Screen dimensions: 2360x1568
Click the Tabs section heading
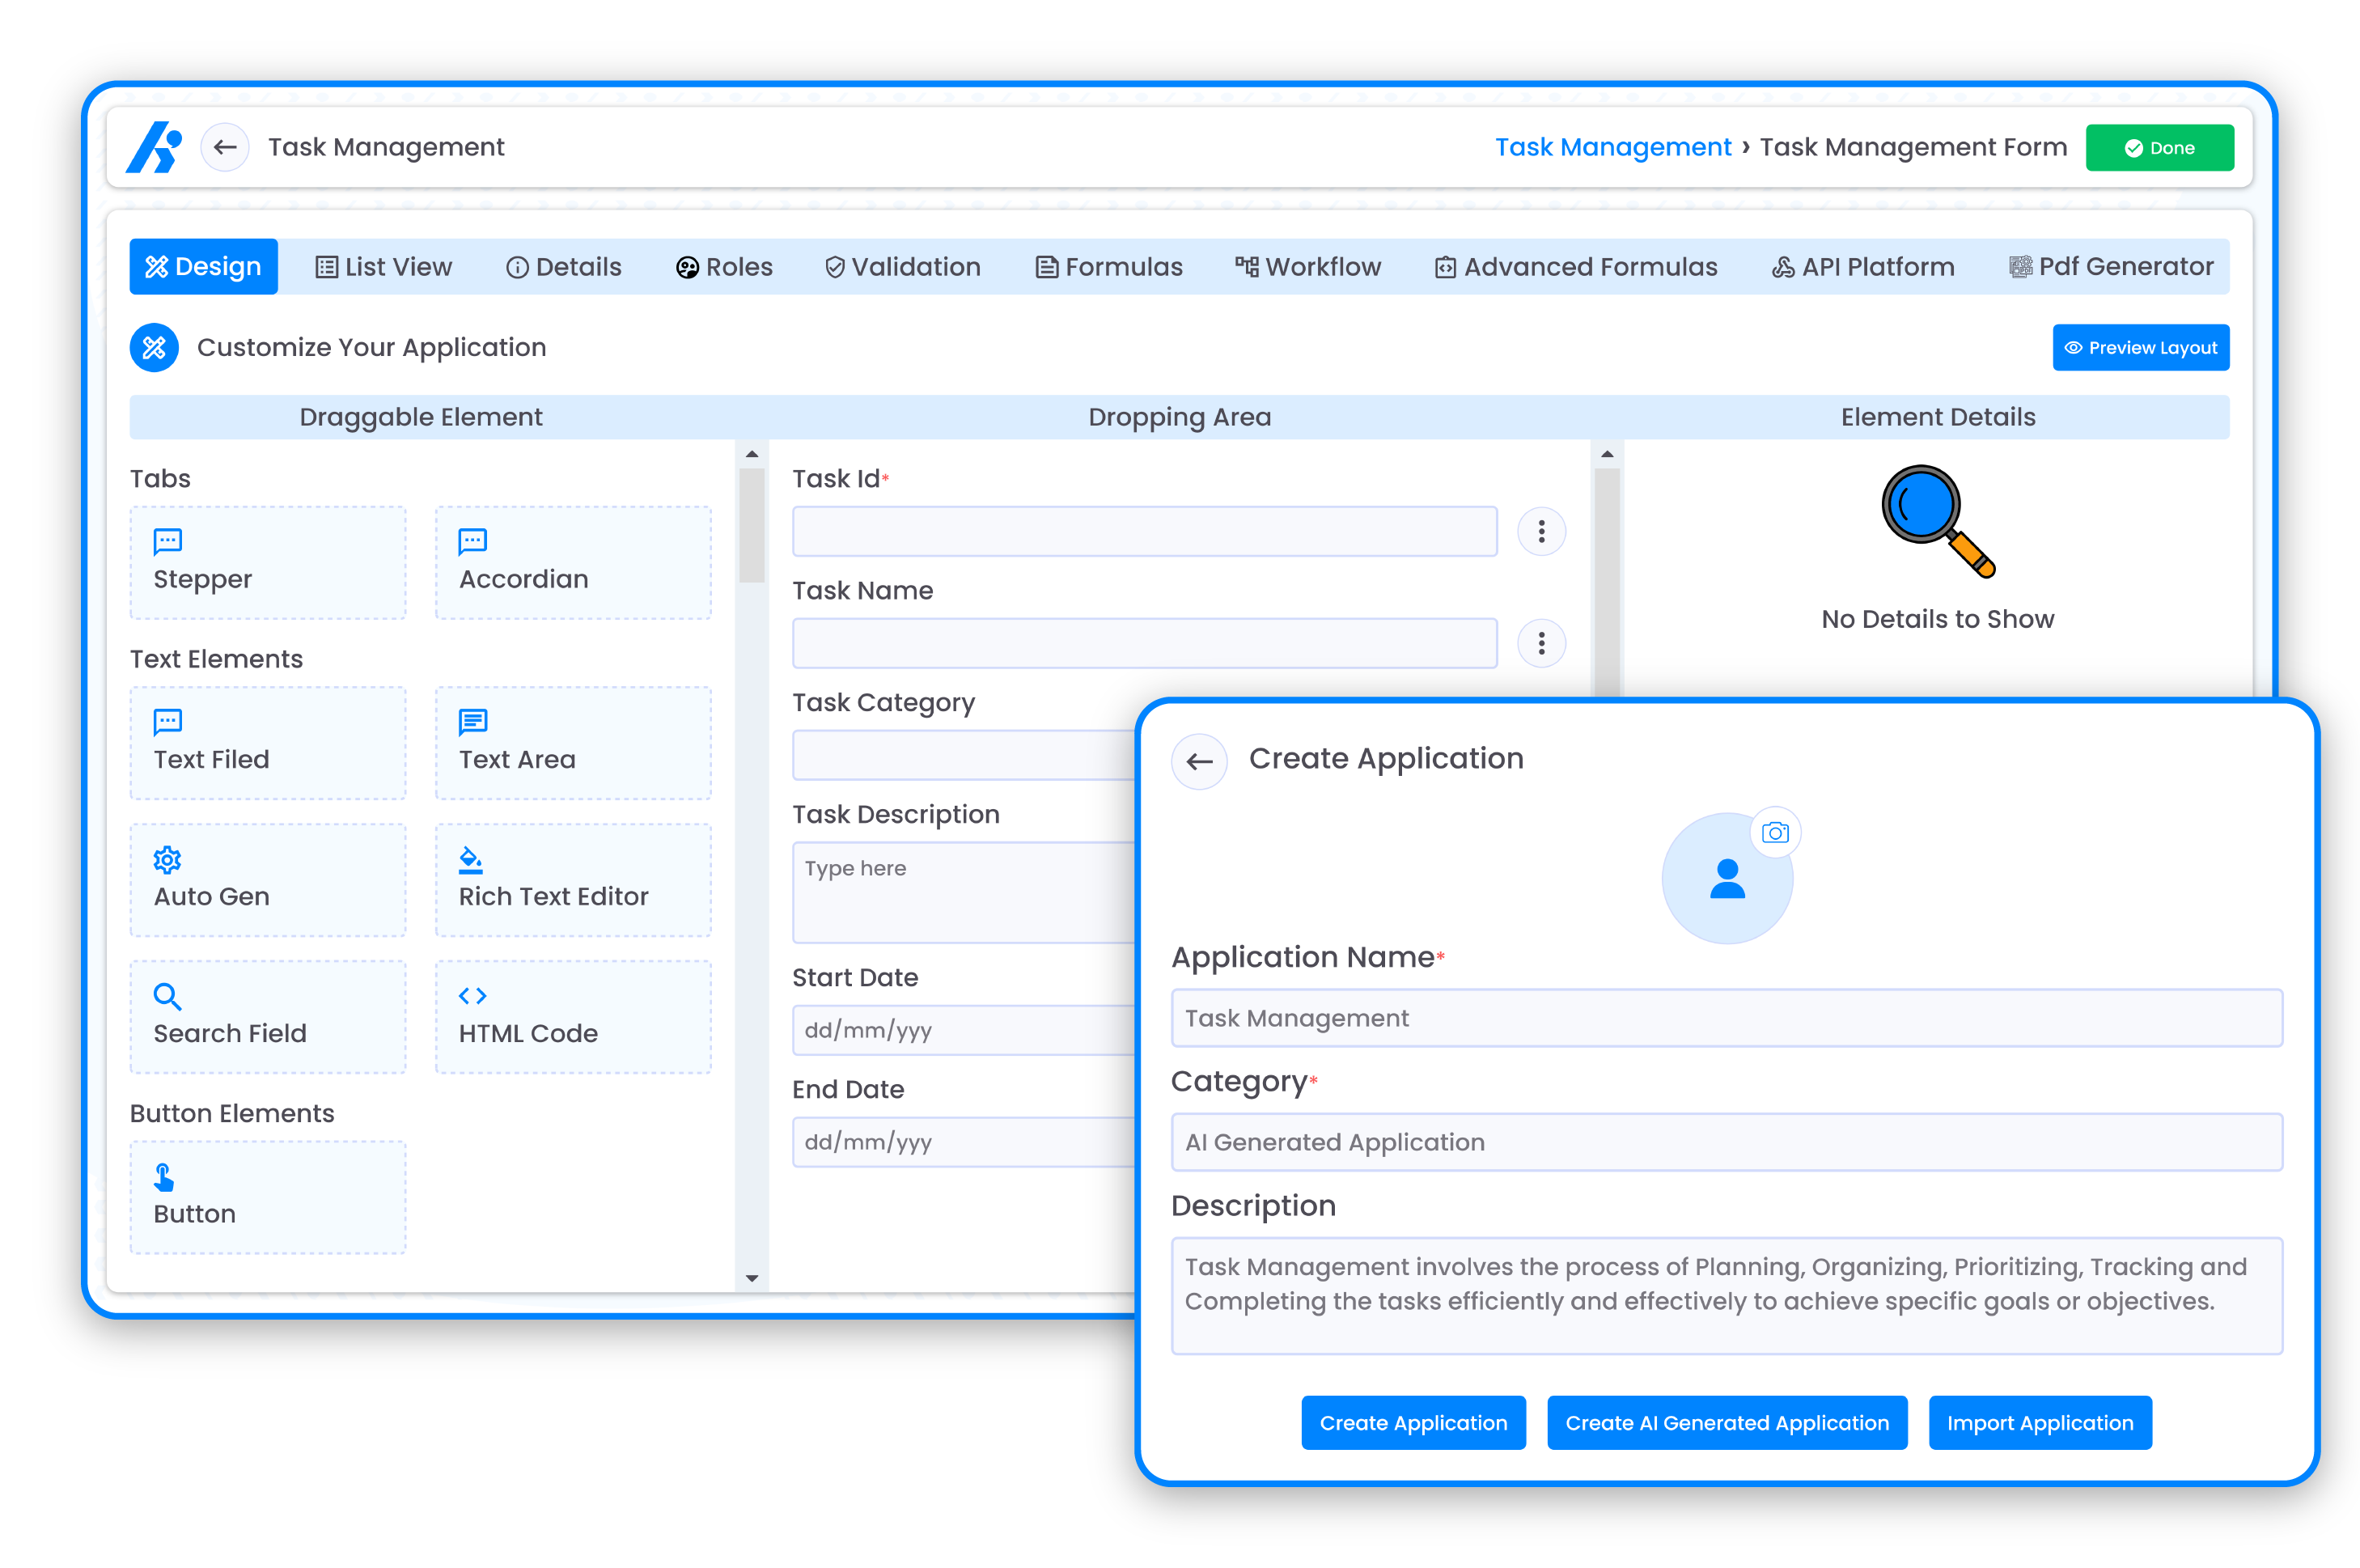coord(160,478)
